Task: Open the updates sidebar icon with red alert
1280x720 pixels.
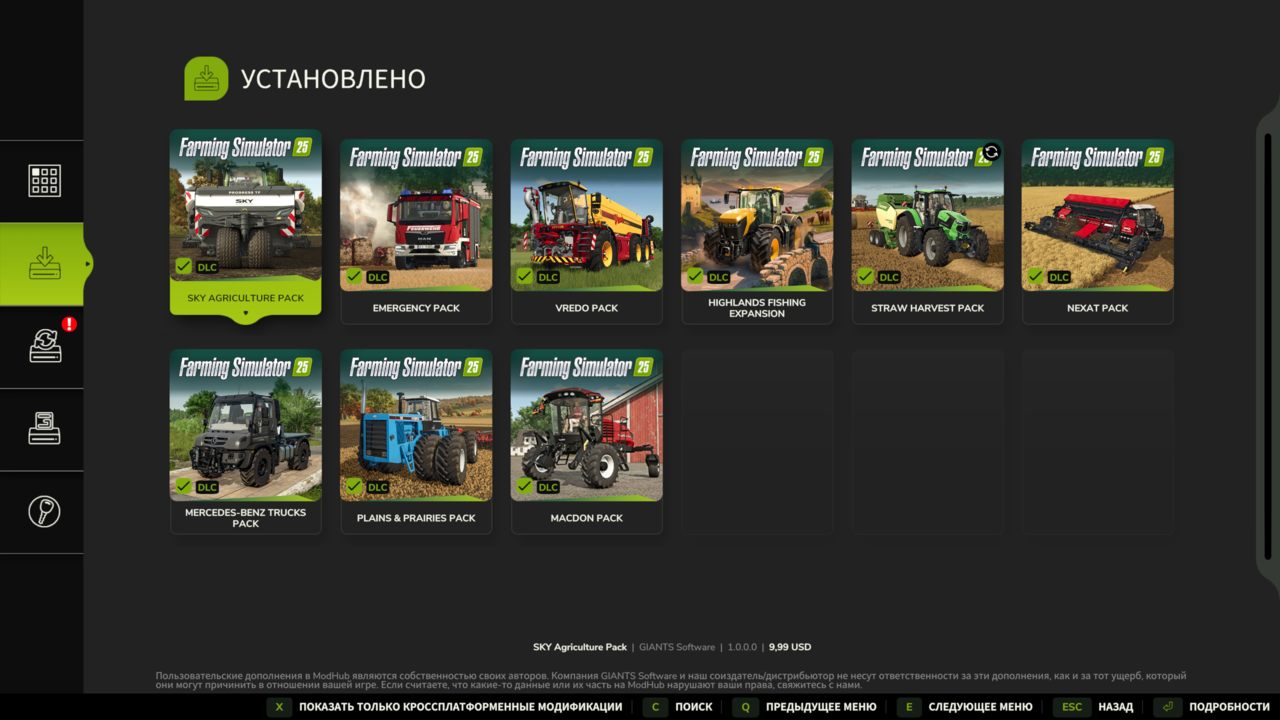Action: click(x=46, y=346)
